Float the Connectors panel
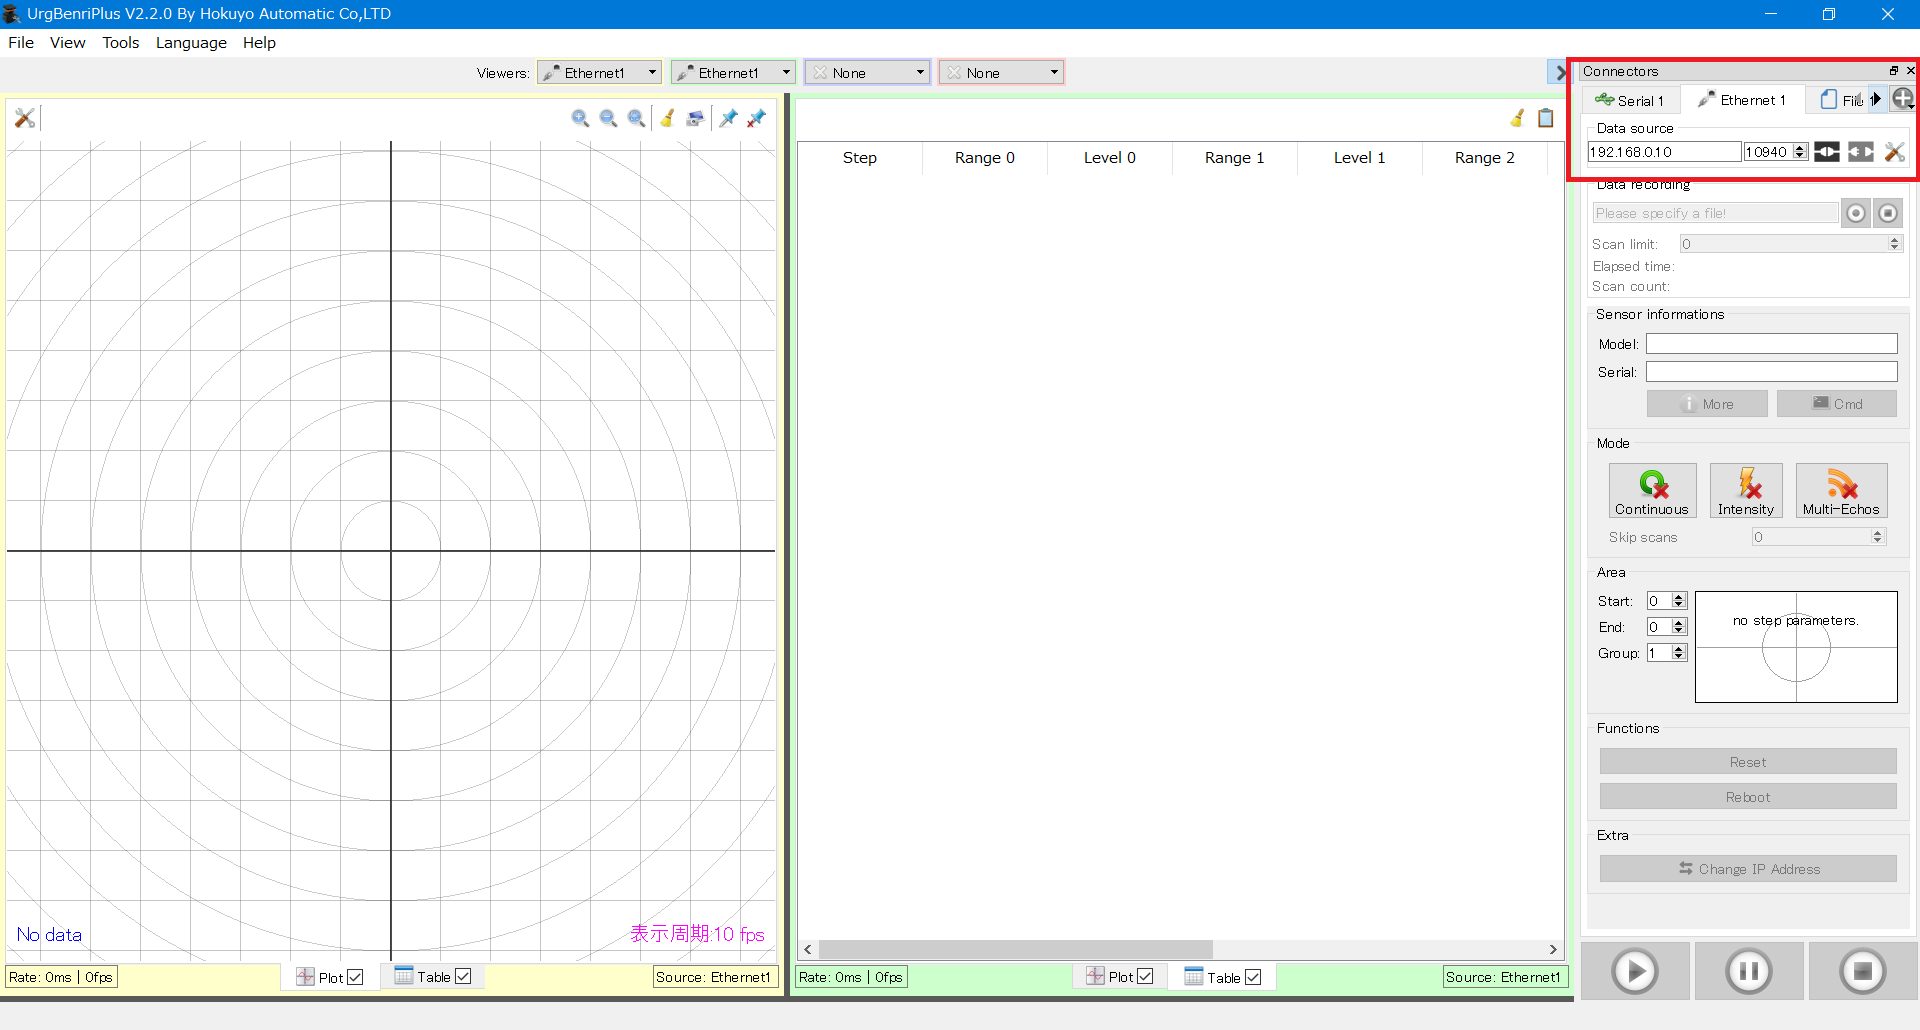The image size is (1920, 1030). 1893,71
